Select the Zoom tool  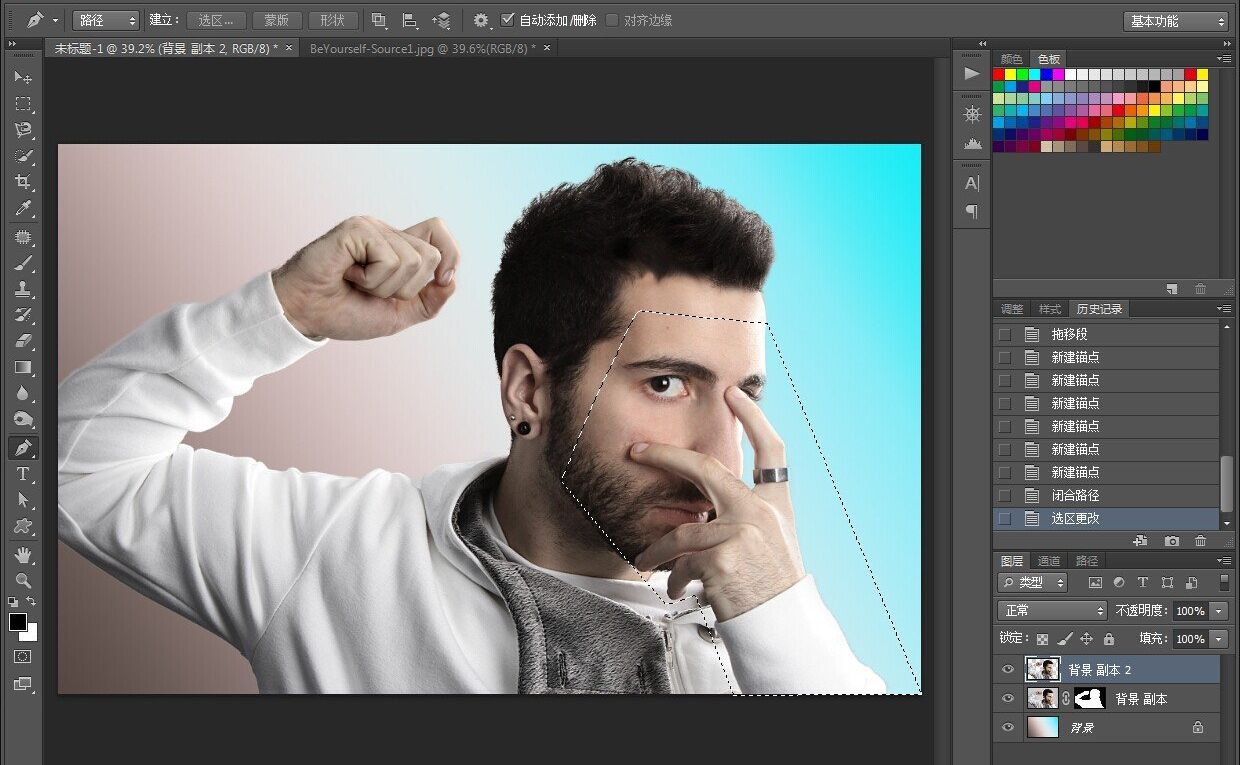coord(23,581)
